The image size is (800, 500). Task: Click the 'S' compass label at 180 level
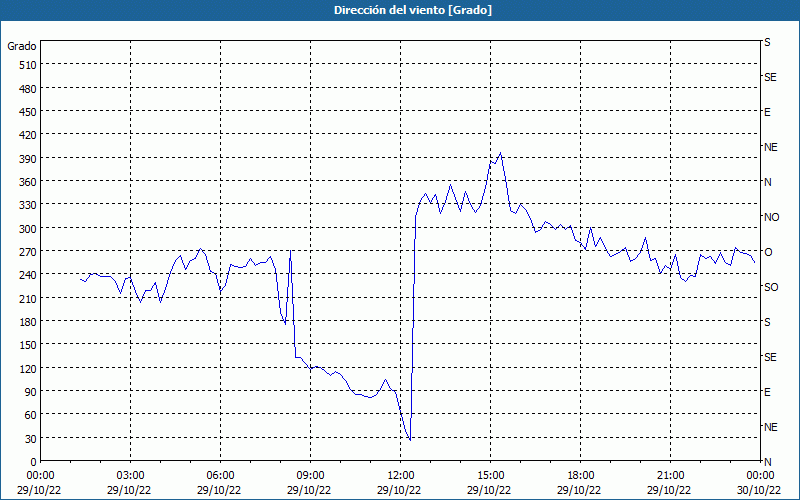(x=767, y=322)
